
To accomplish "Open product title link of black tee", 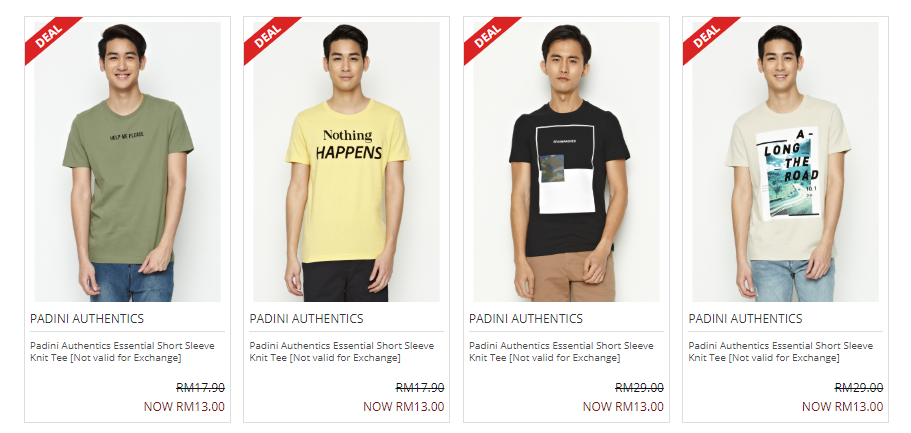I will pos(561,352).
